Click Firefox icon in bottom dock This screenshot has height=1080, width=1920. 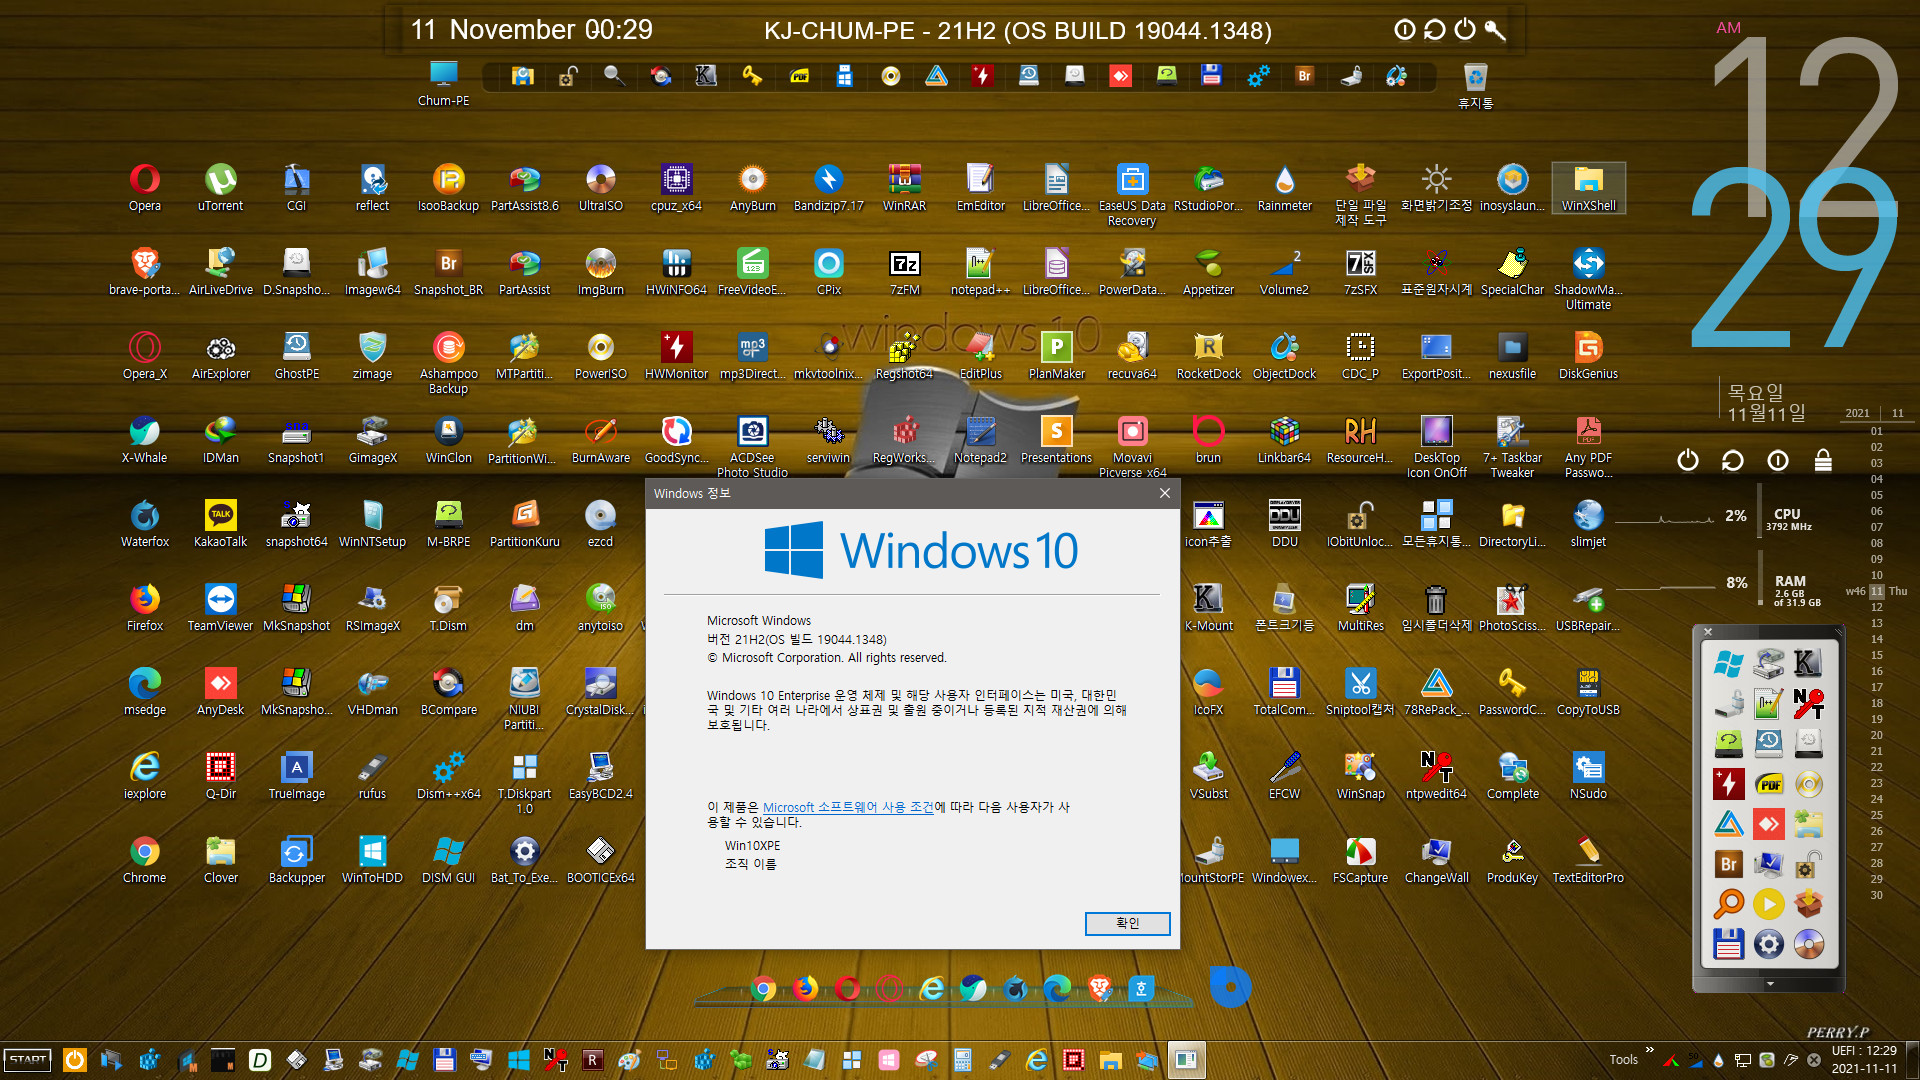pyautogui.click(x=805, y=988)
